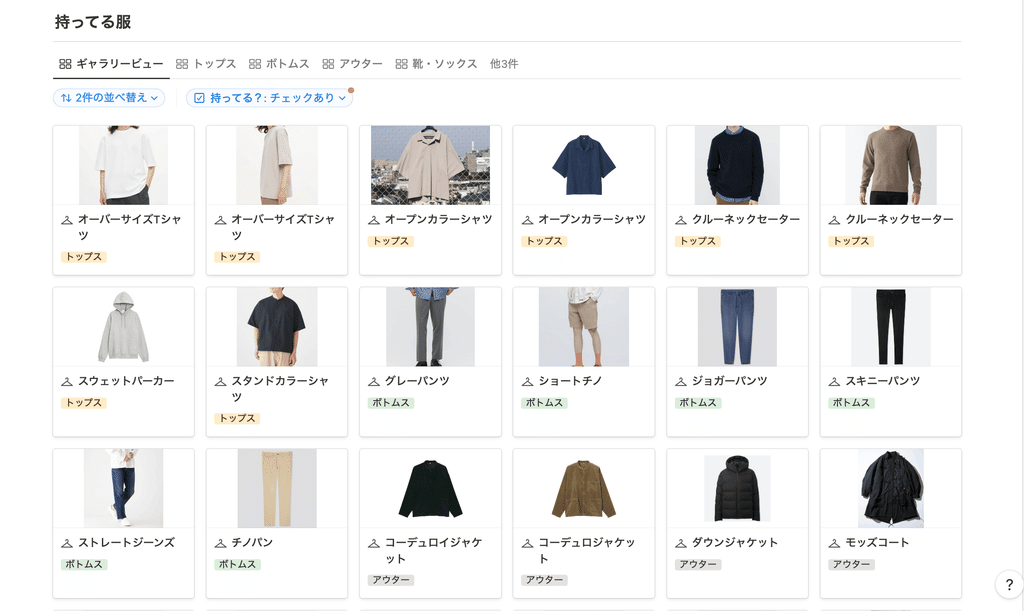The width and height of the screenshot is (1024, 611).
Task: Click ボトムス tag on グレーパンツ card
Action: pyautogui.click(x=391, y=403)
